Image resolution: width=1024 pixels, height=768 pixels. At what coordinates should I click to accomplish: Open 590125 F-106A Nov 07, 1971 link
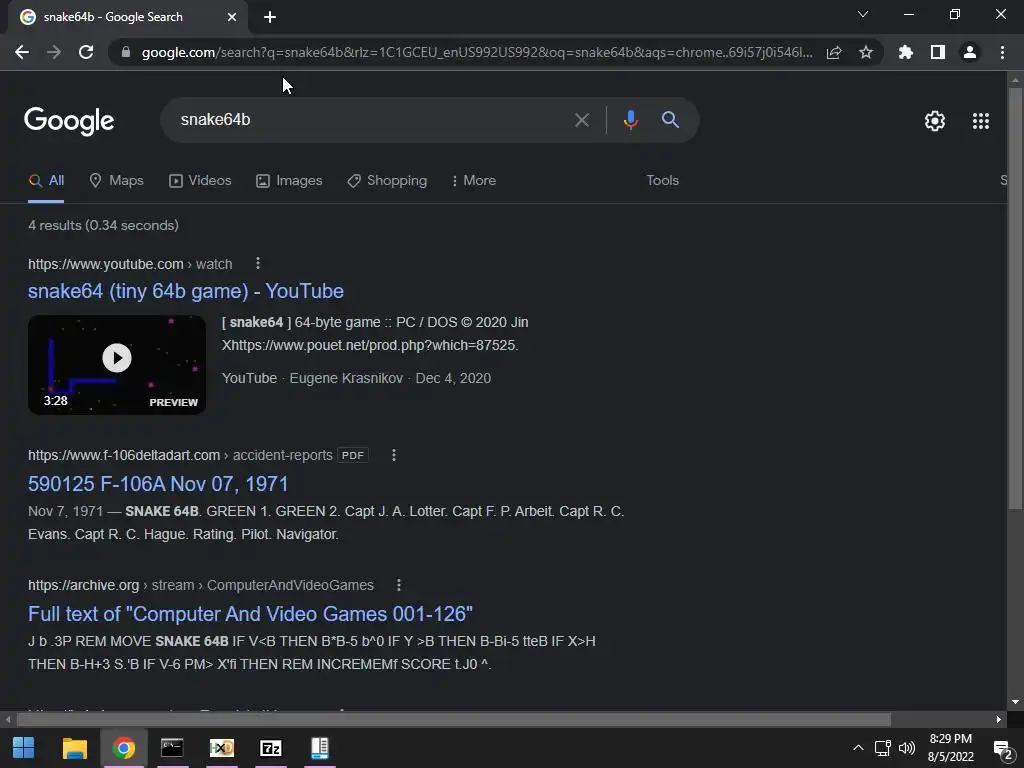click(x=158, y=484)
